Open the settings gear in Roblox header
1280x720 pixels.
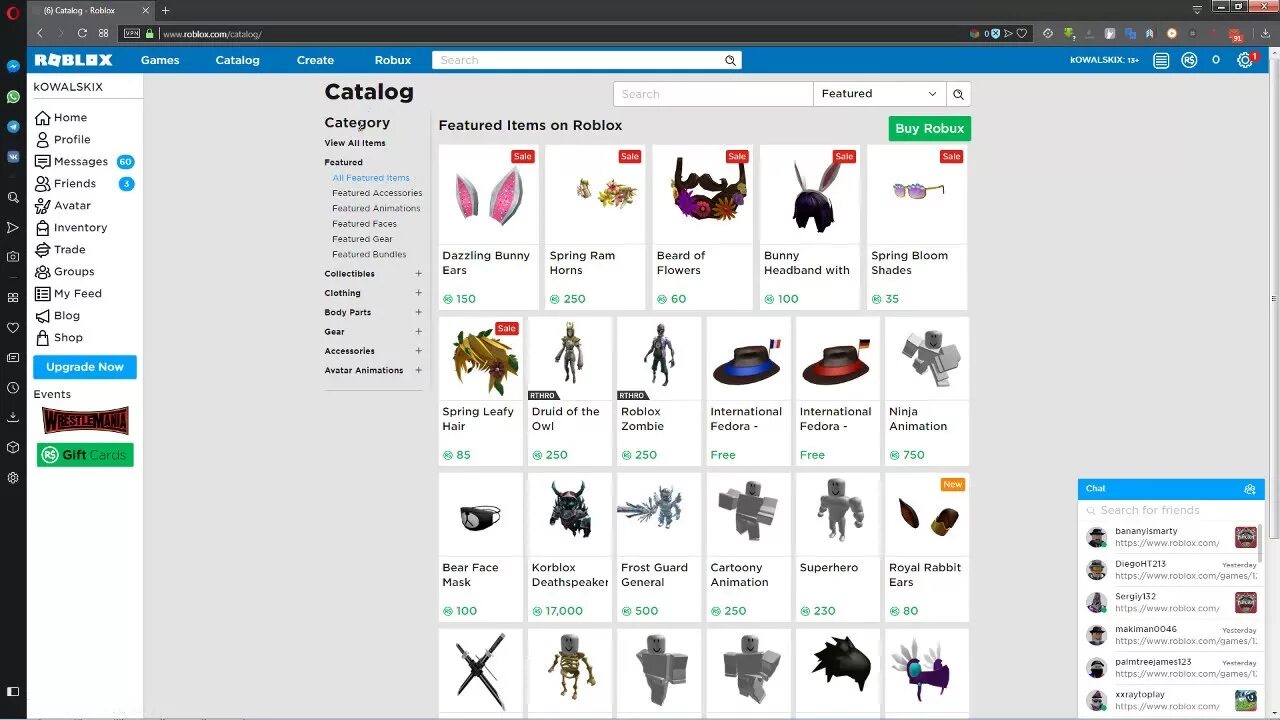click(1245, 60)
